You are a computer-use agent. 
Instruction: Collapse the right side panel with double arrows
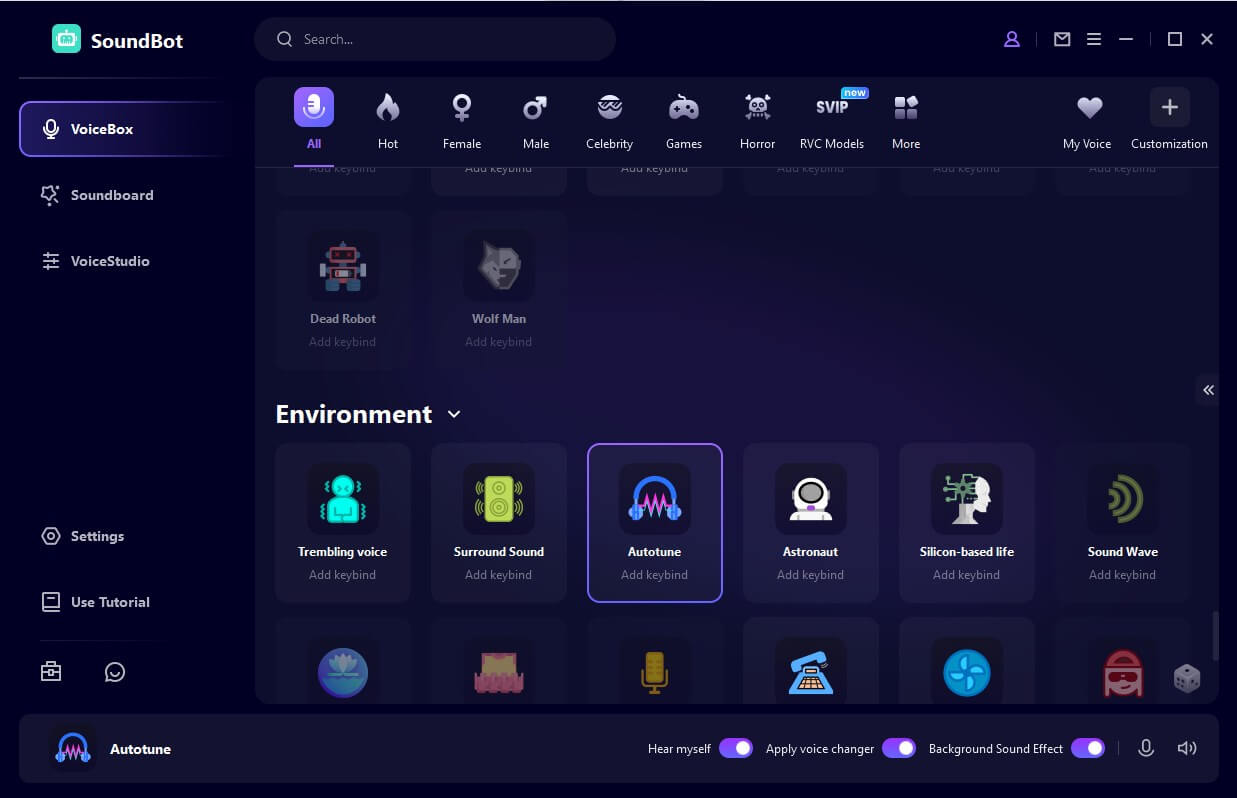1208,390
